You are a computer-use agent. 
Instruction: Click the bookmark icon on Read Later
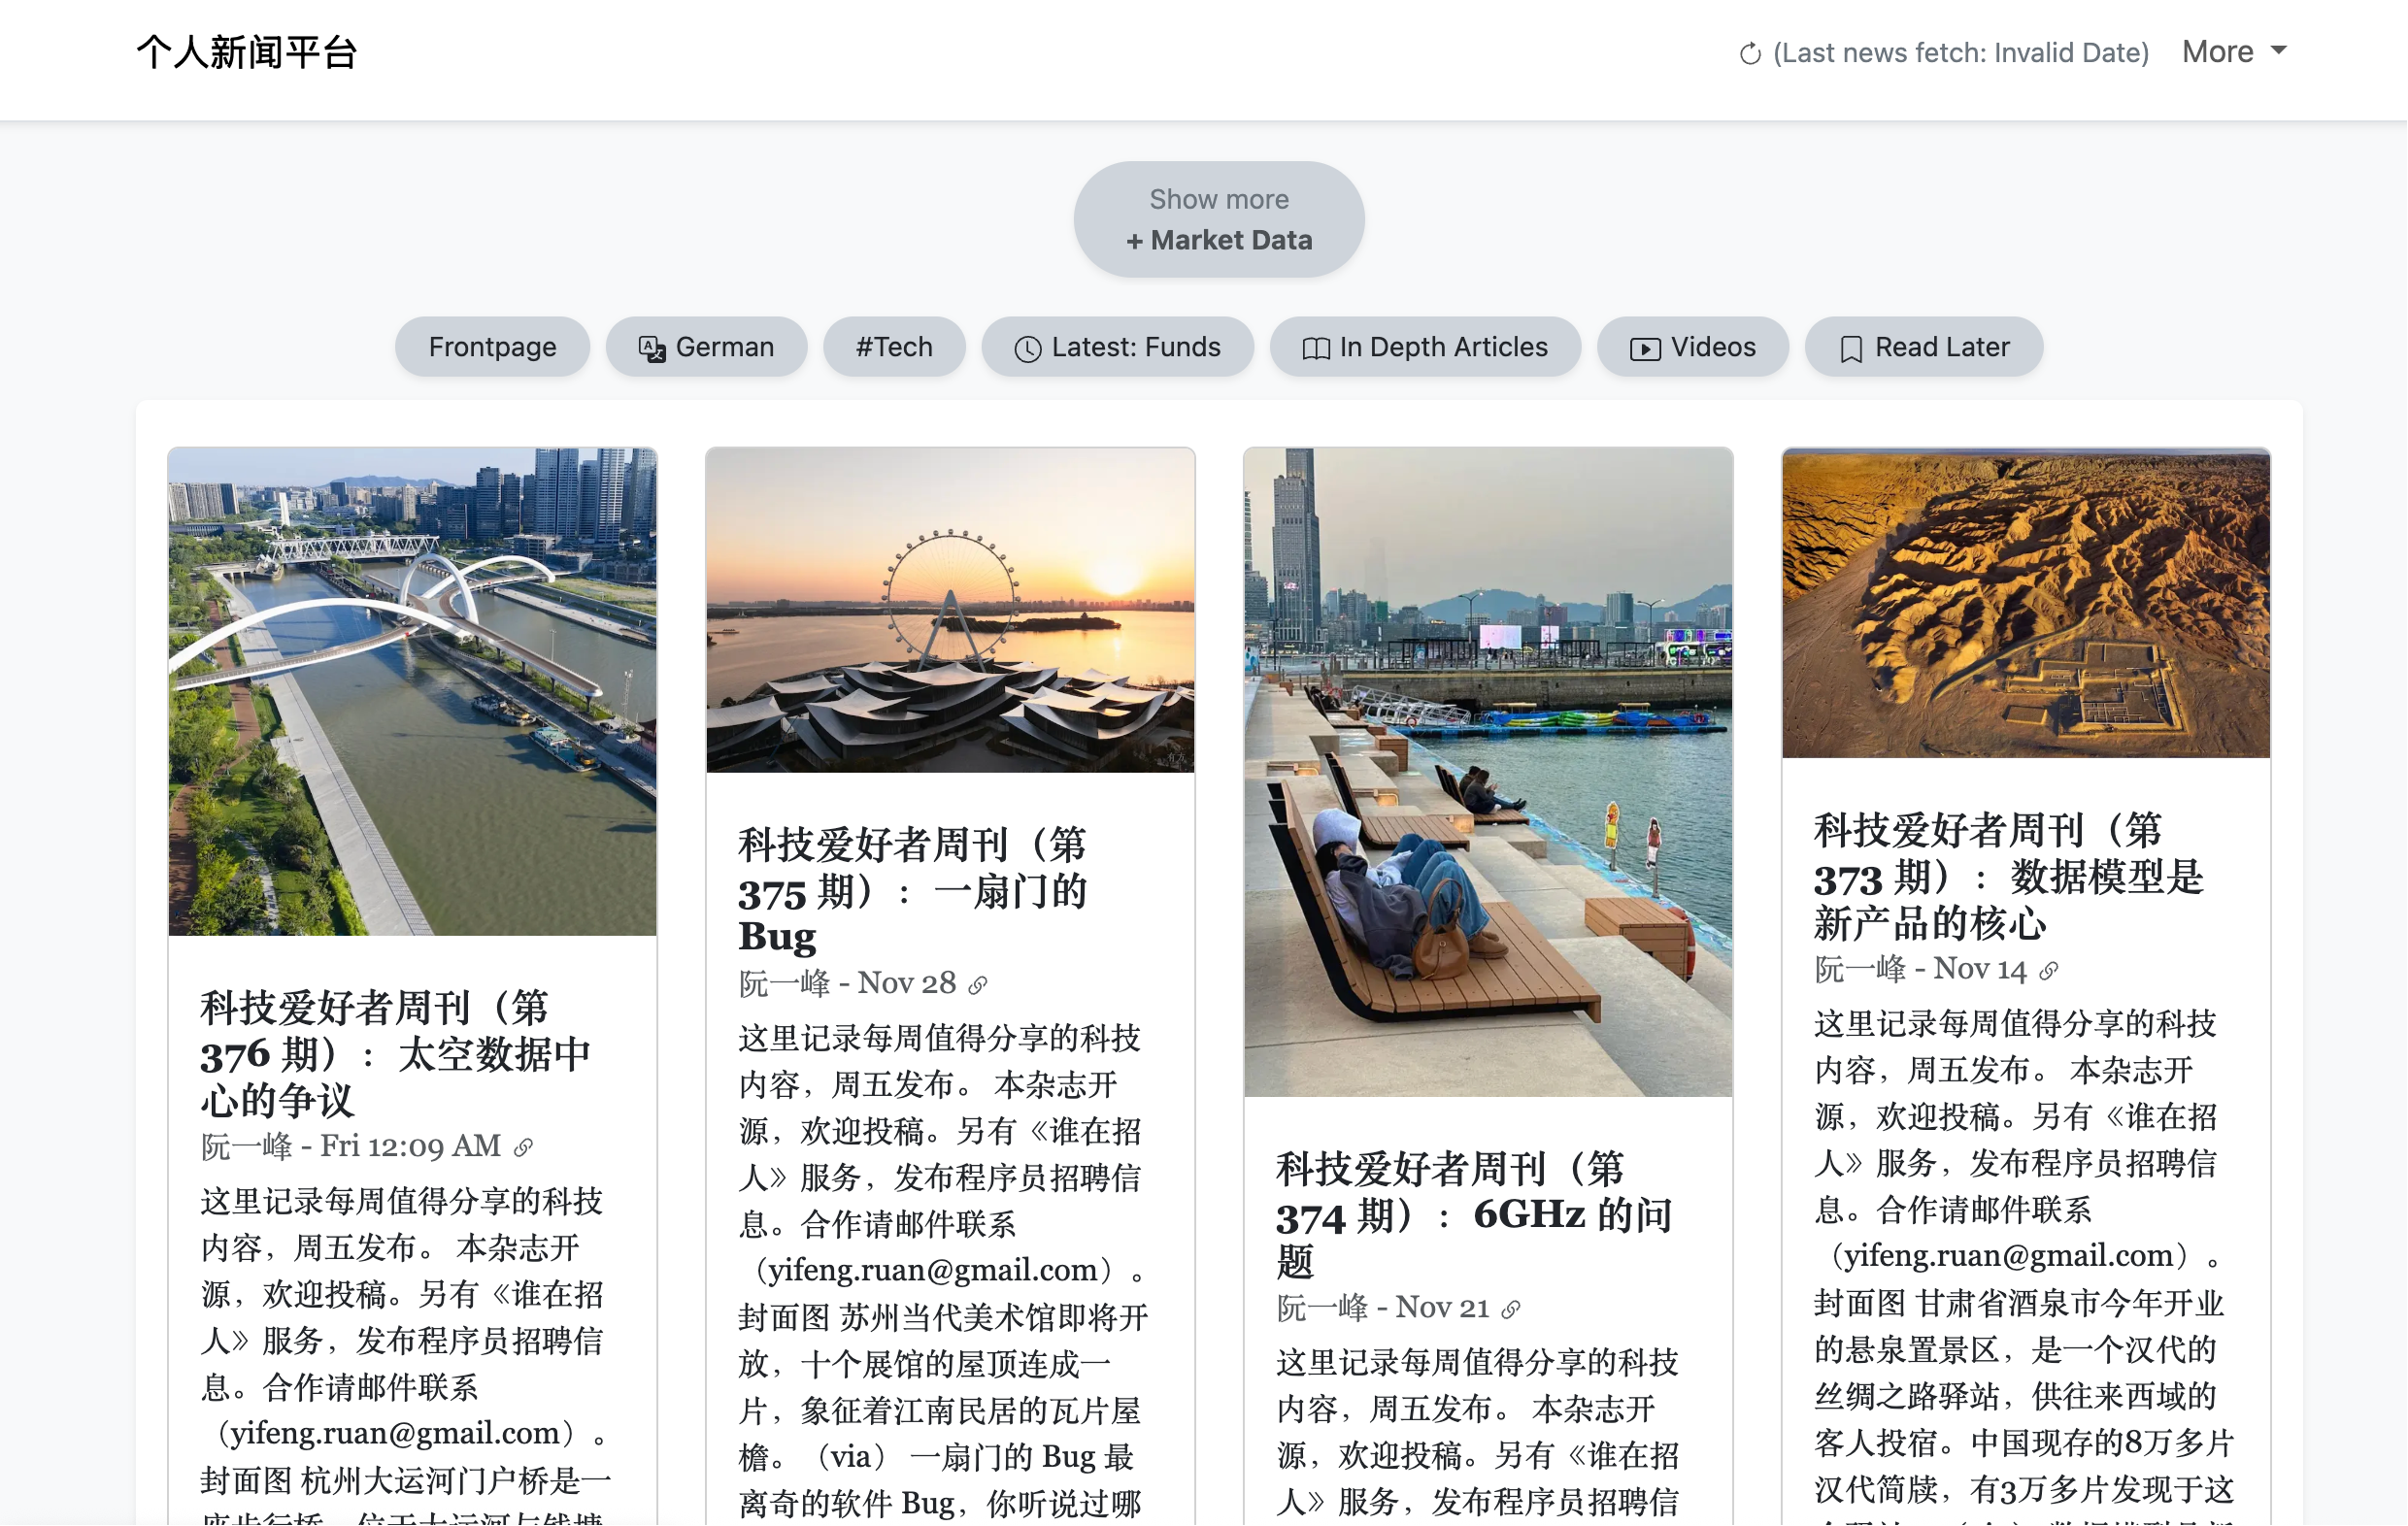coord(1851,349)
